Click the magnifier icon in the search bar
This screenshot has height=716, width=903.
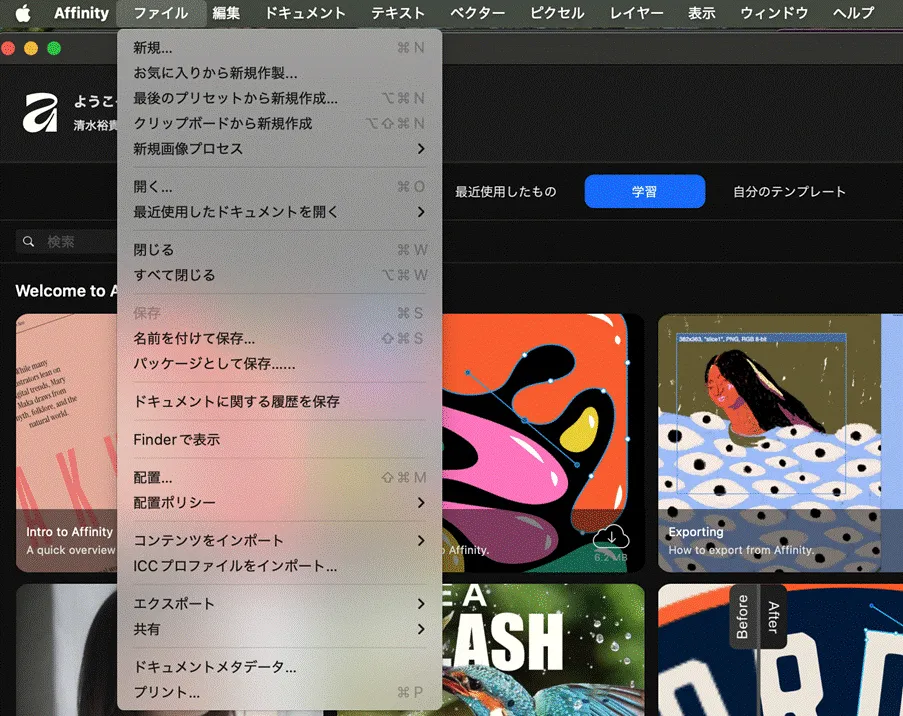pos(27,241)
